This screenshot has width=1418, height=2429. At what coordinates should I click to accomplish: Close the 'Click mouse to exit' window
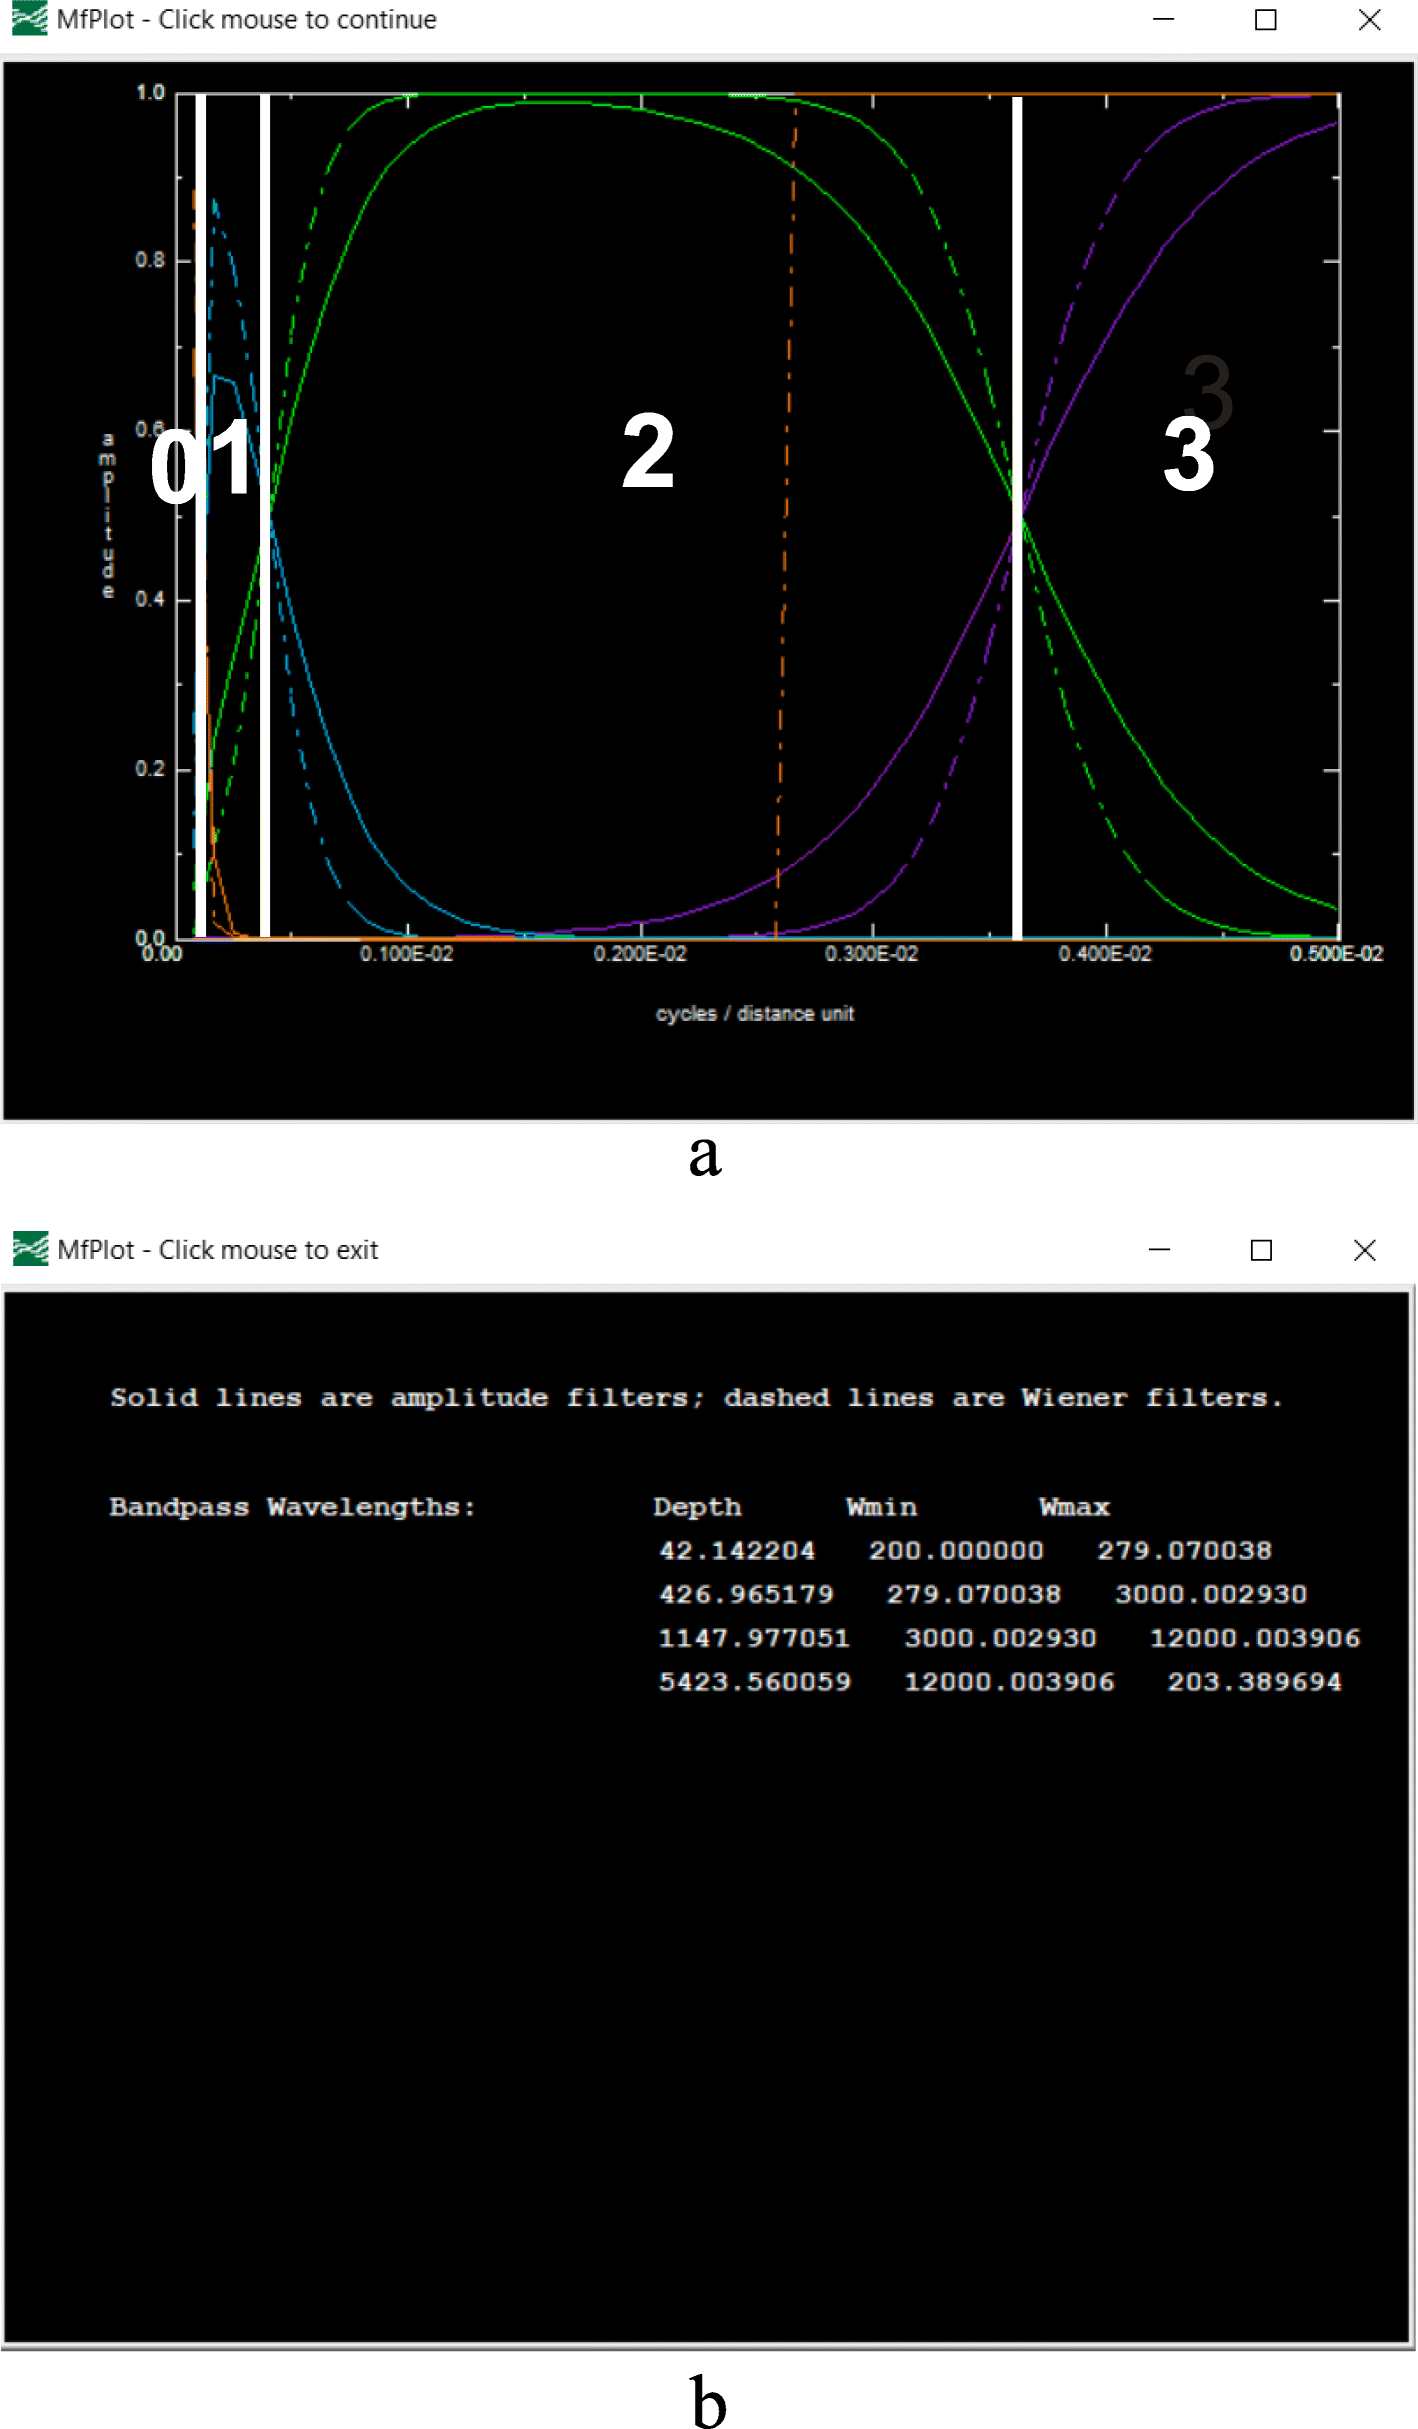1364,1250
